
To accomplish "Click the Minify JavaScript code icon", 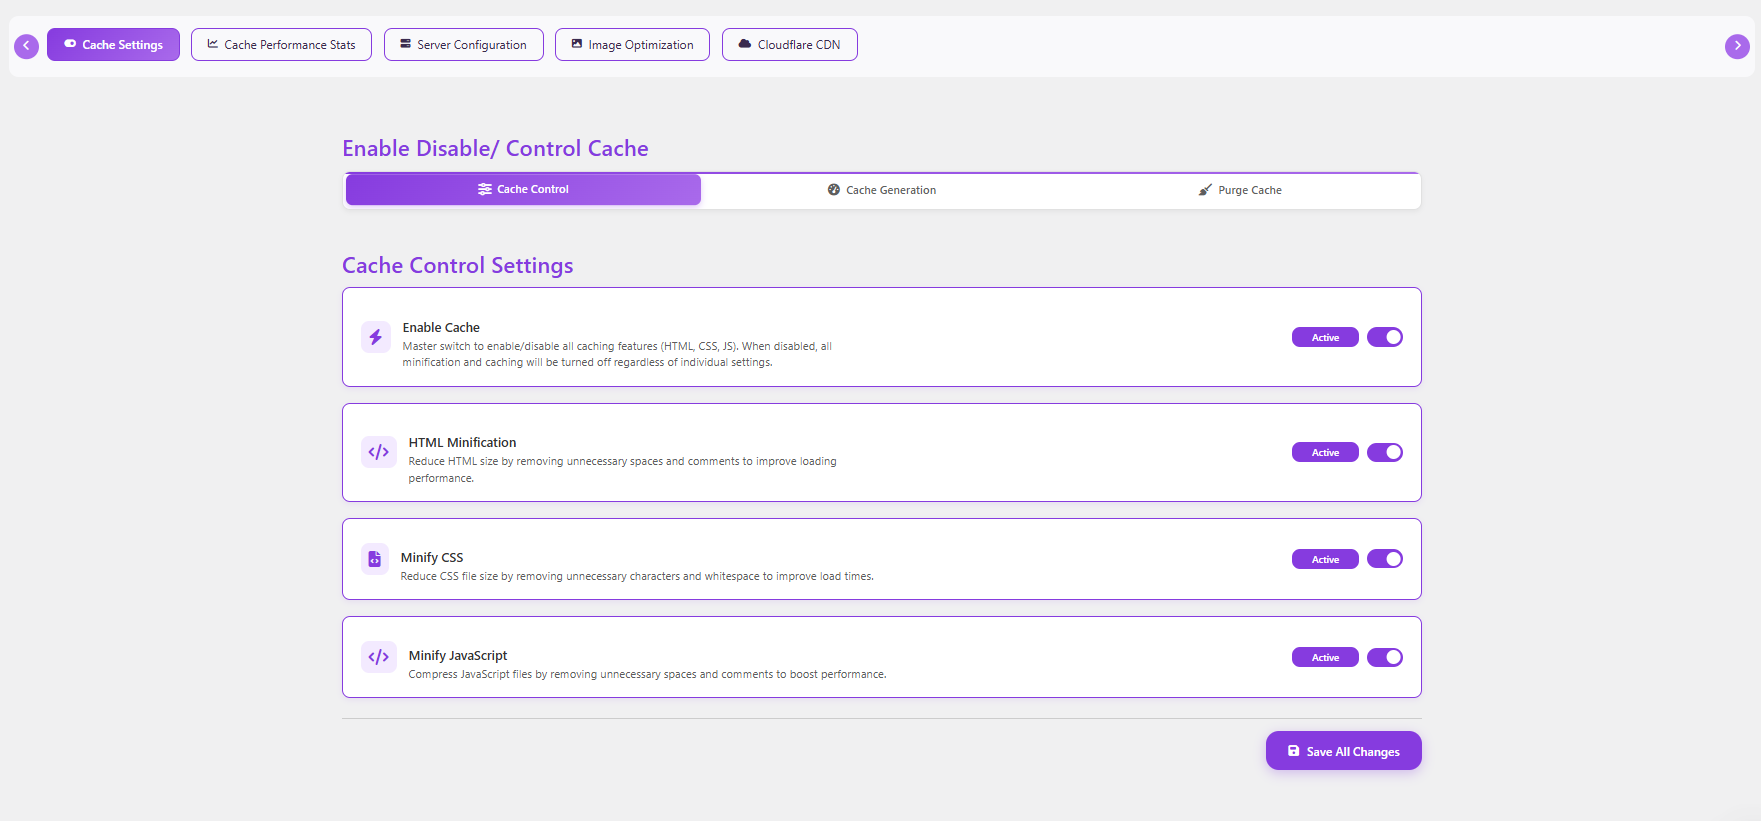I will 378,657.
